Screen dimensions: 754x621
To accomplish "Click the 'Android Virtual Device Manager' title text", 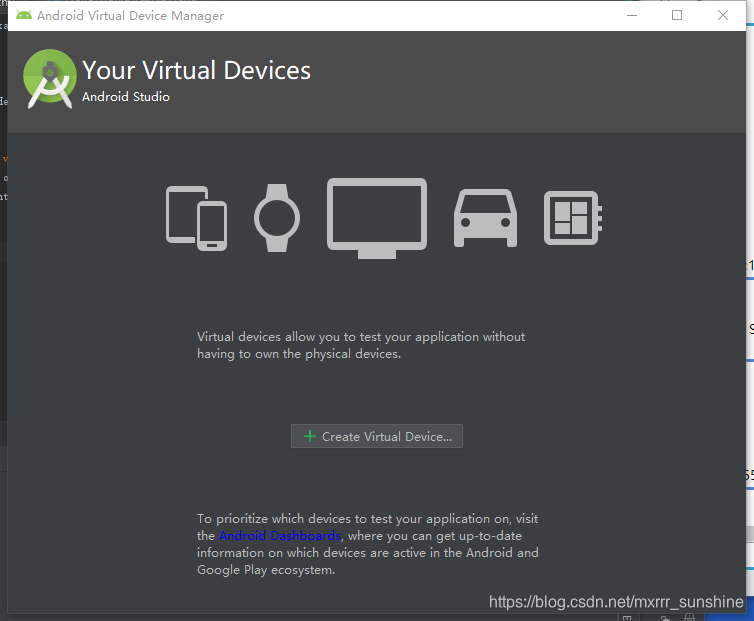I will (130, 16).
